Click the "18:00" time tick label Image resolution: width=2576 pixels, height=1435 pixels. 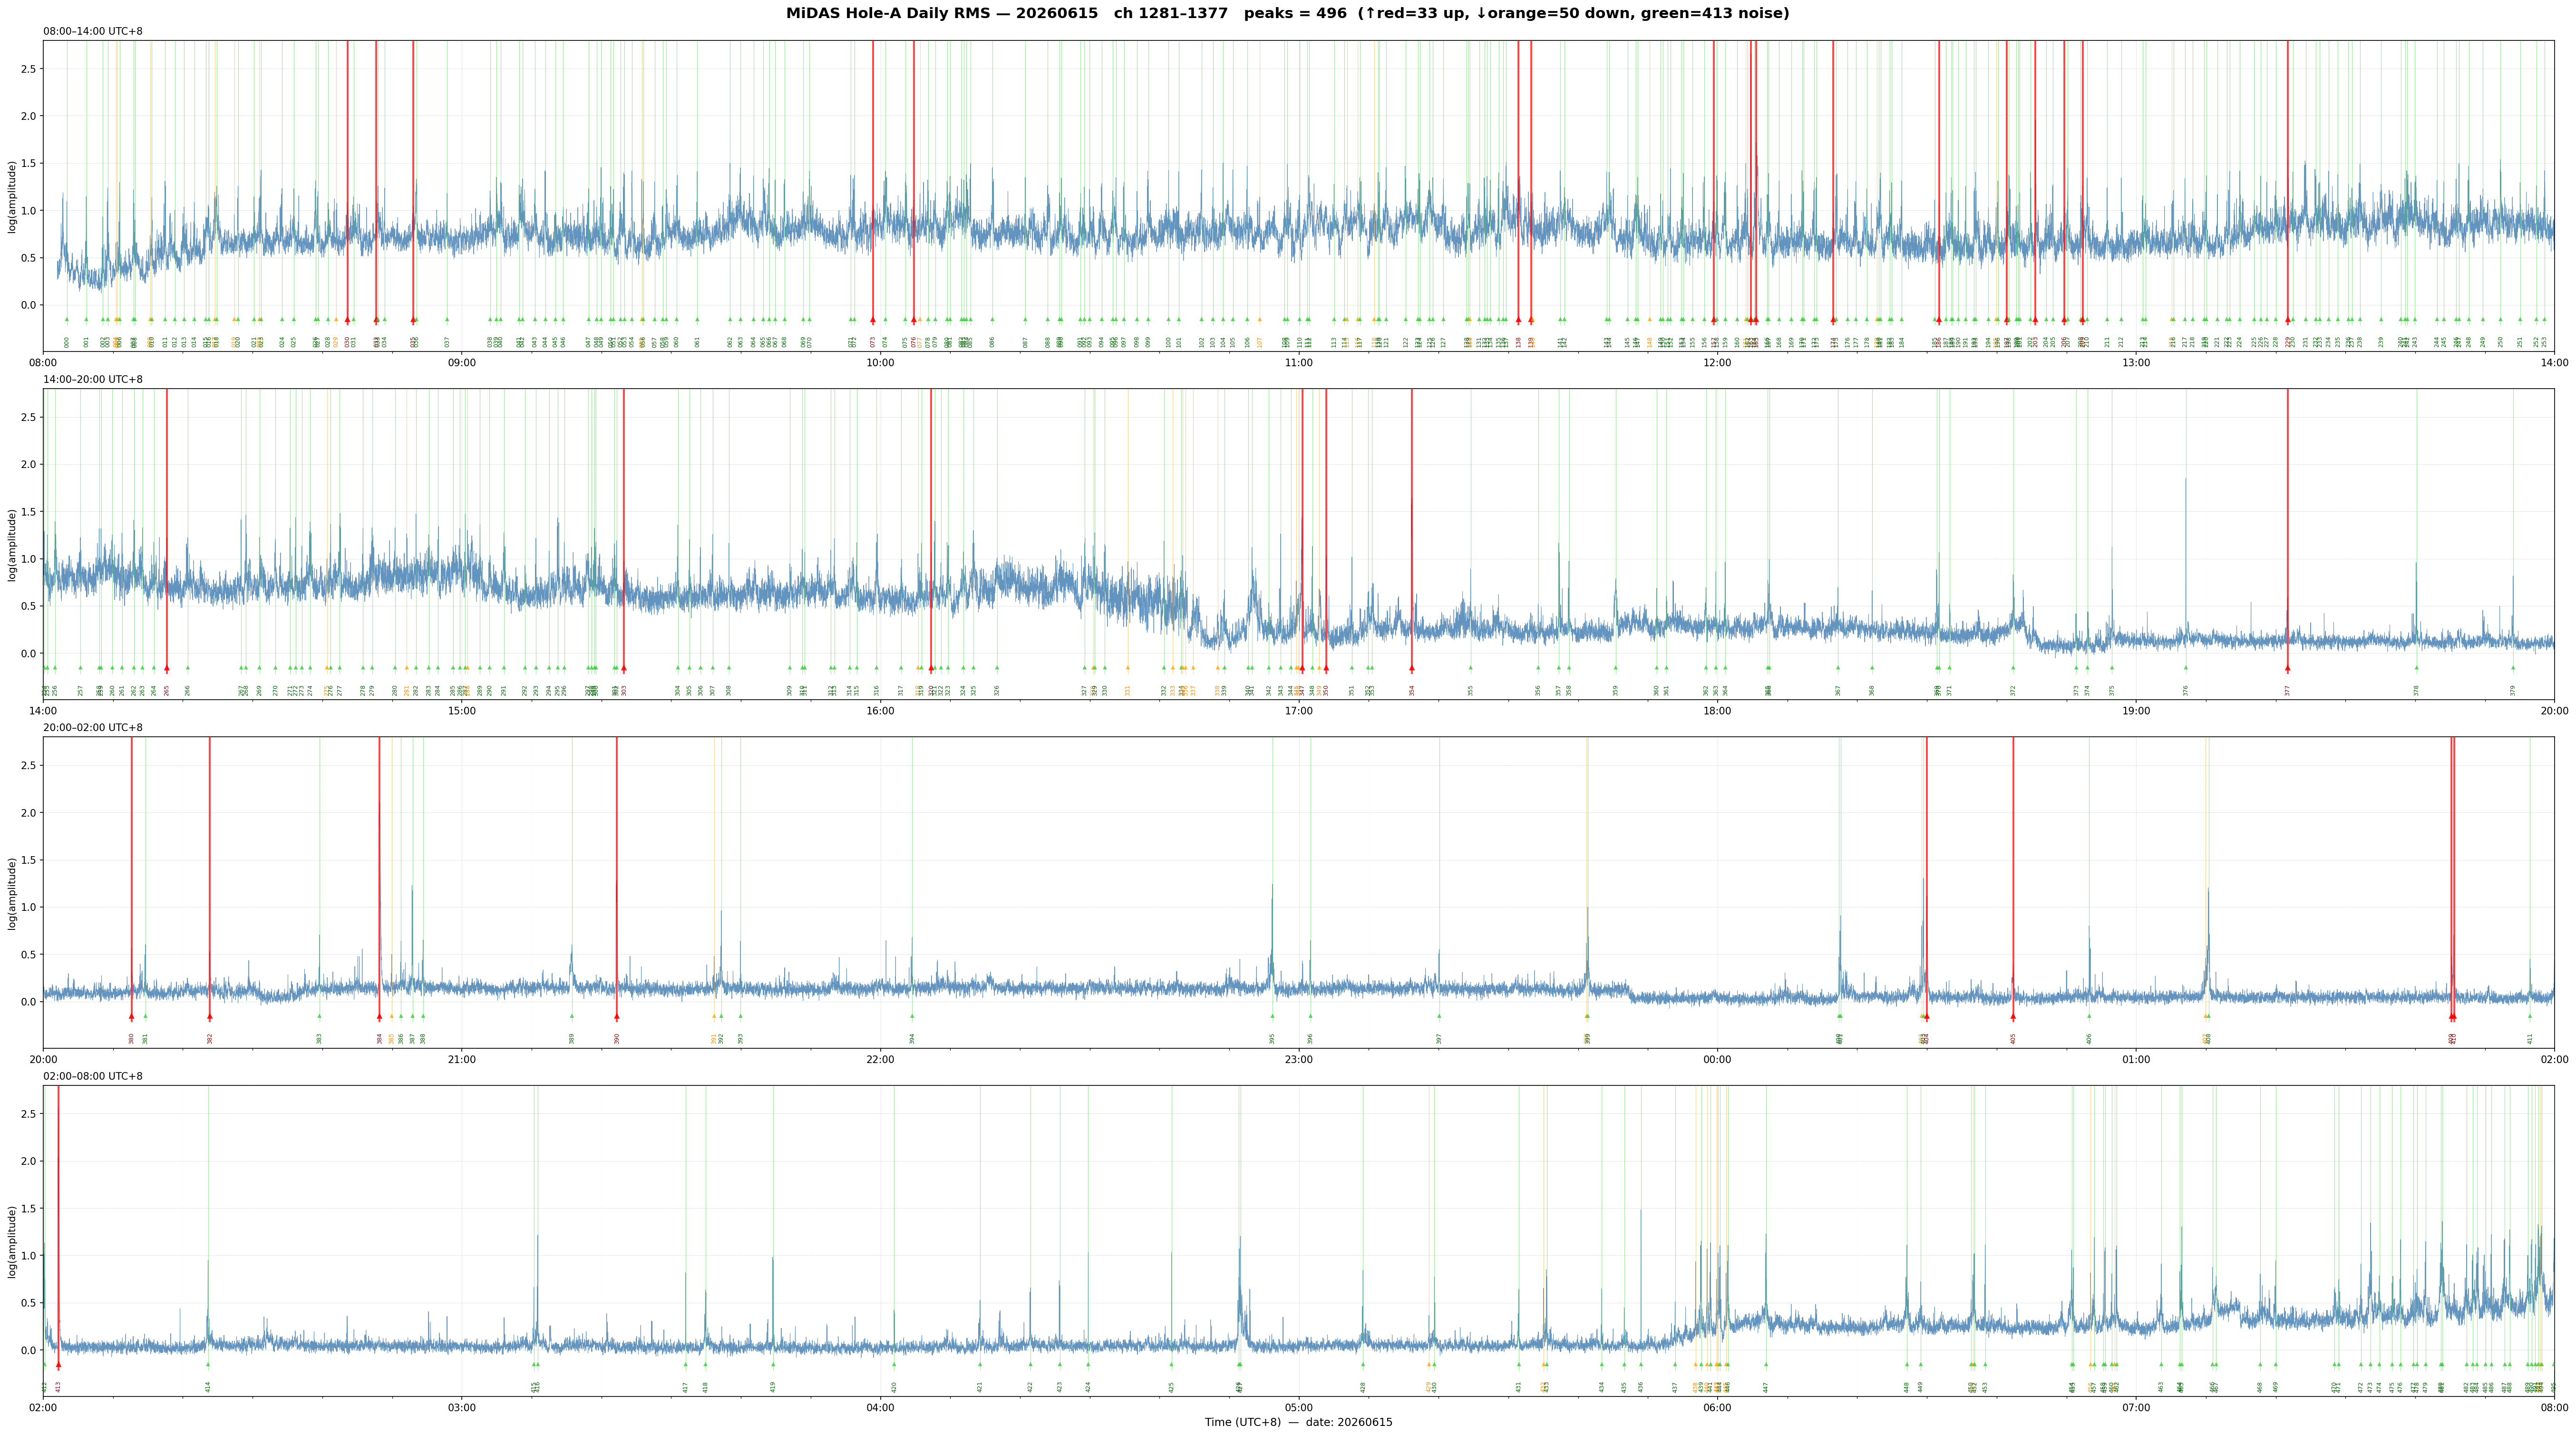click(1717, 710)
